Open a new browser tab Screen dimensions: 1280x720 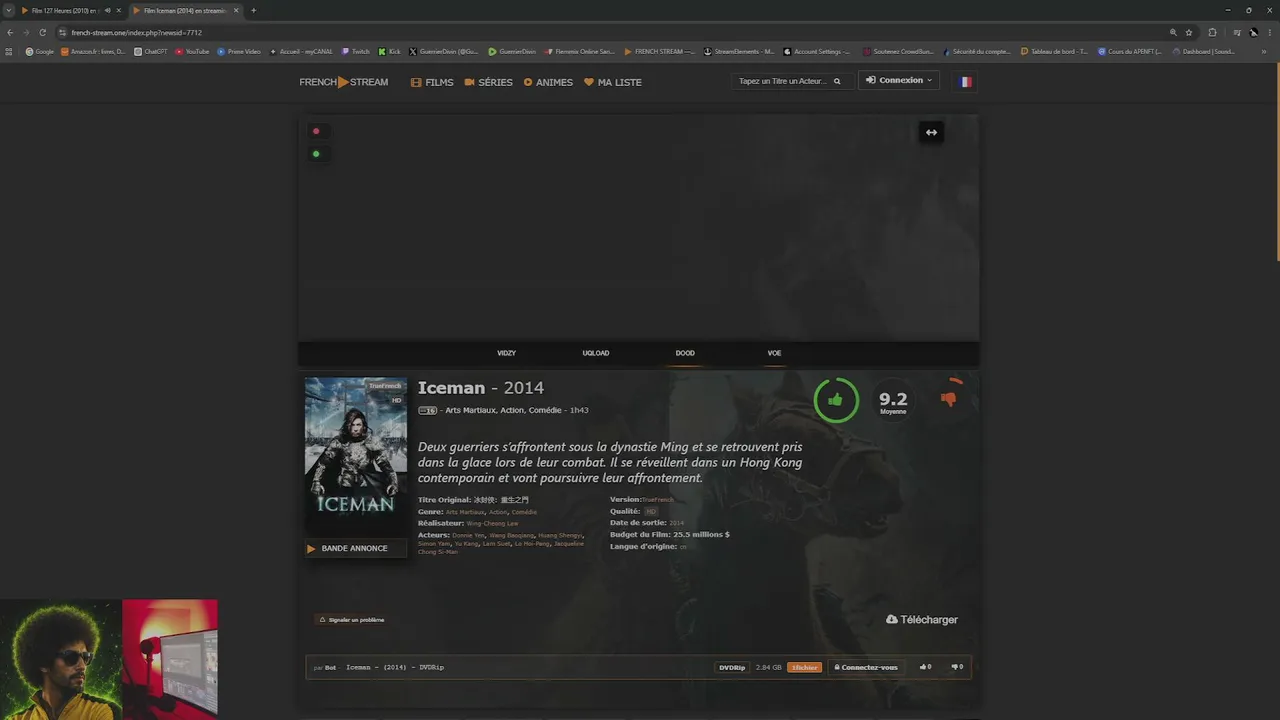(253, 11)
